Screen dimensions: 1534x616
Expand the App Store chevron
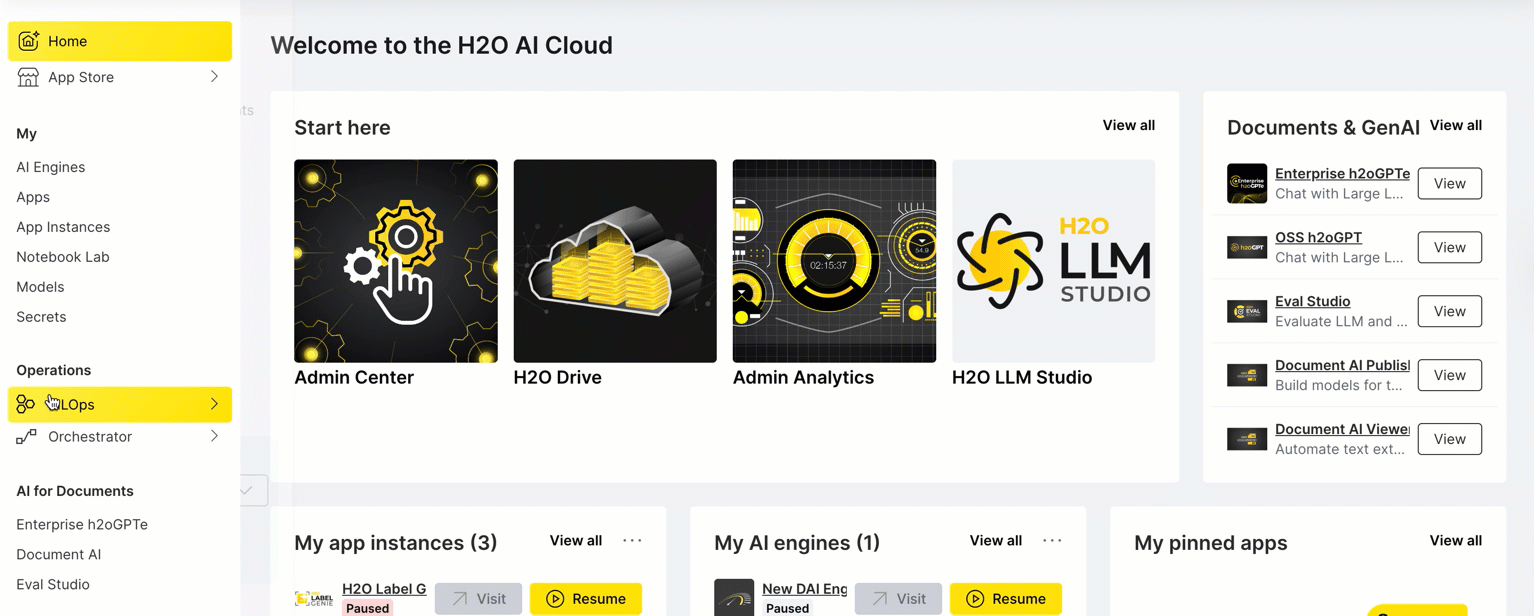pyautogui.click(x=214, y=77)
